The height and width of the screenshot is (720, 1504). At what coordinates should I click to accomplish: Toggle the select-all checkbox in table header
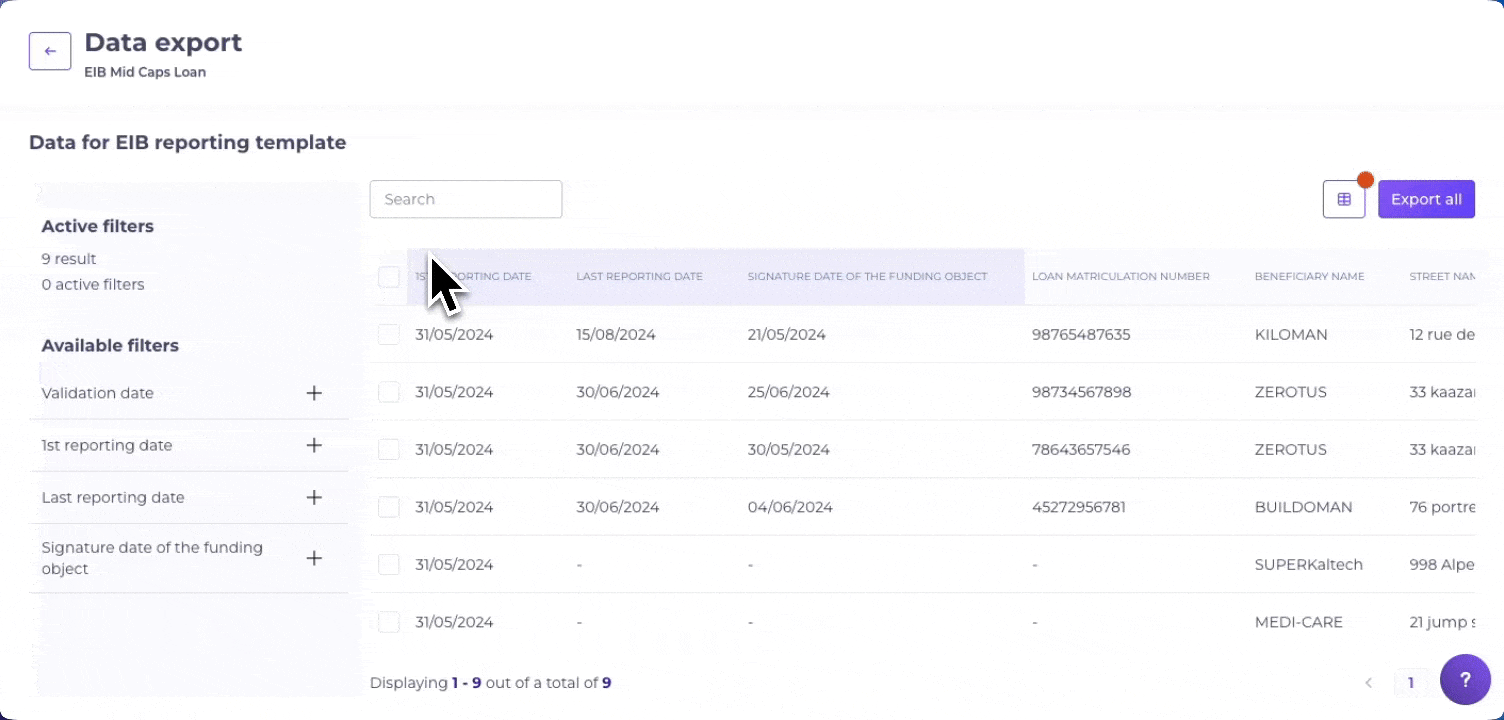[388, 277]
